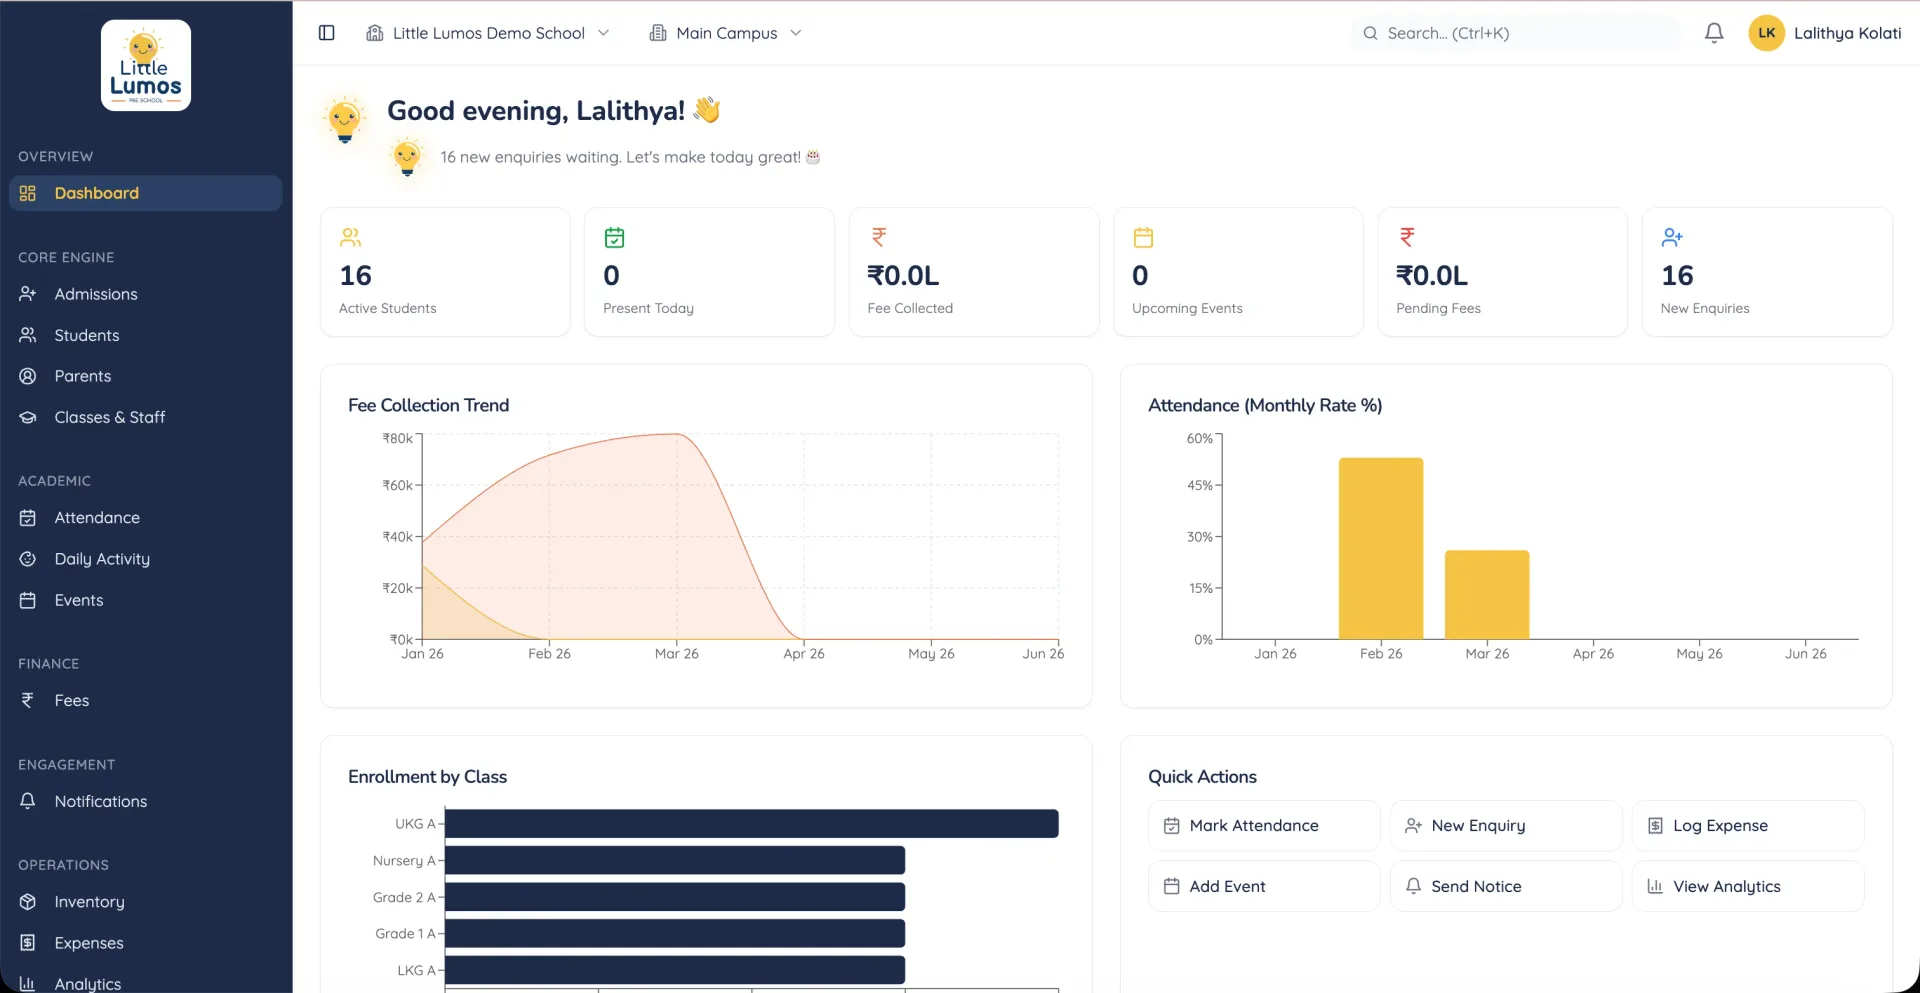
Task: Click the Active Students people icon
Action: [x=350, y=237]
